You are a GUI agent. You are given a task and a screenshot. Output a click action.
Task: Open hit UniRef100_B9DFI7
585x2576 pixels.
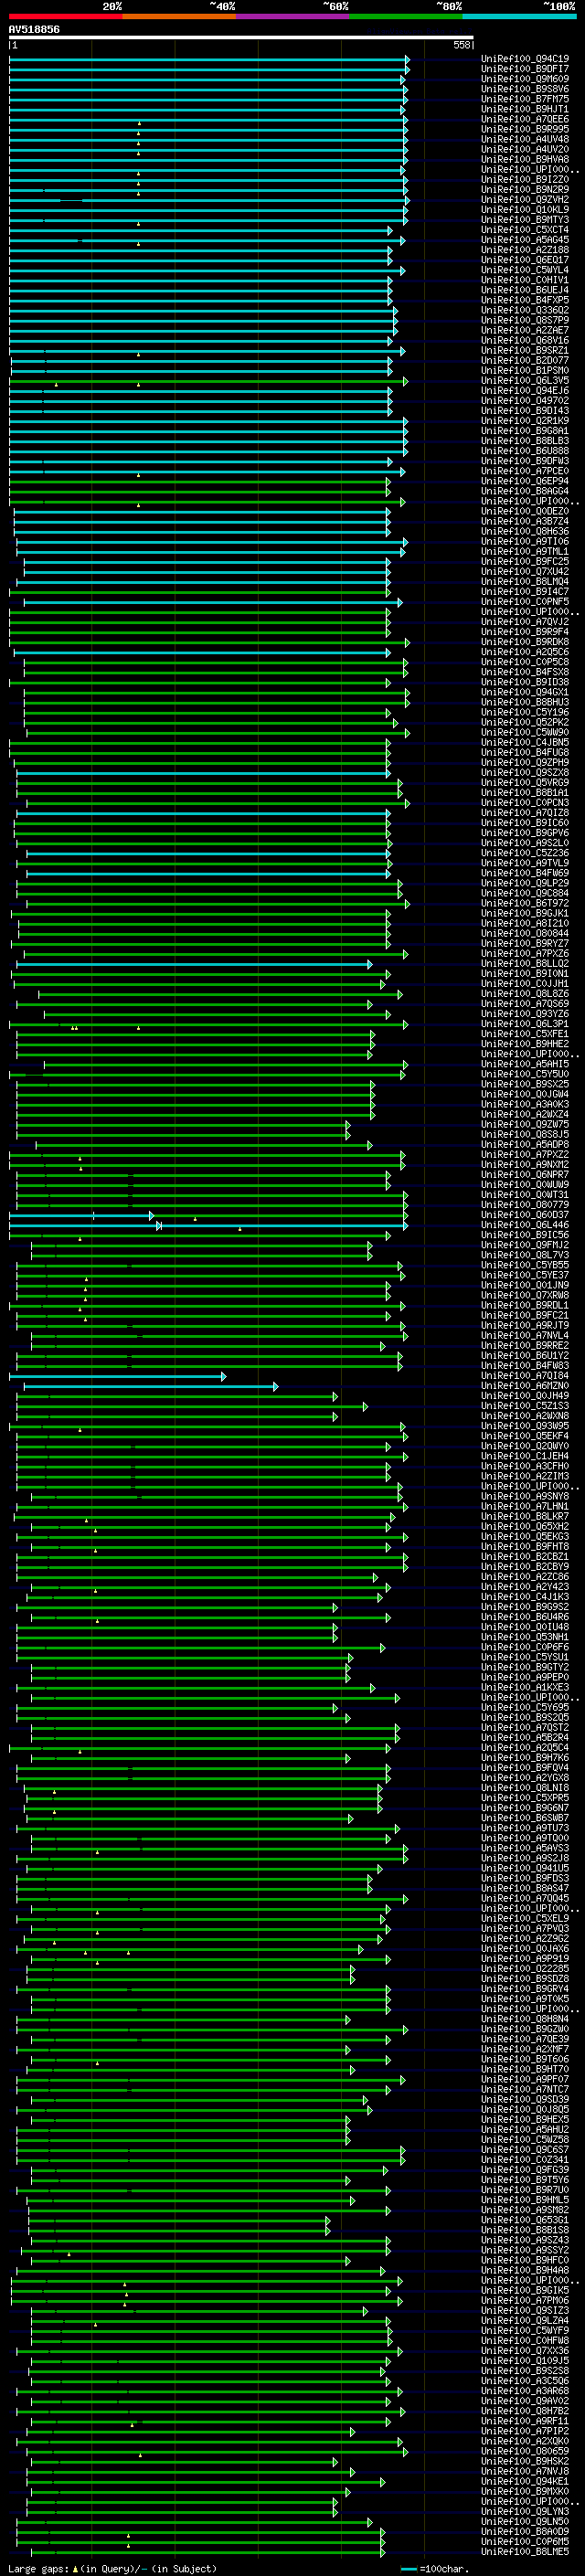(525, 69)
